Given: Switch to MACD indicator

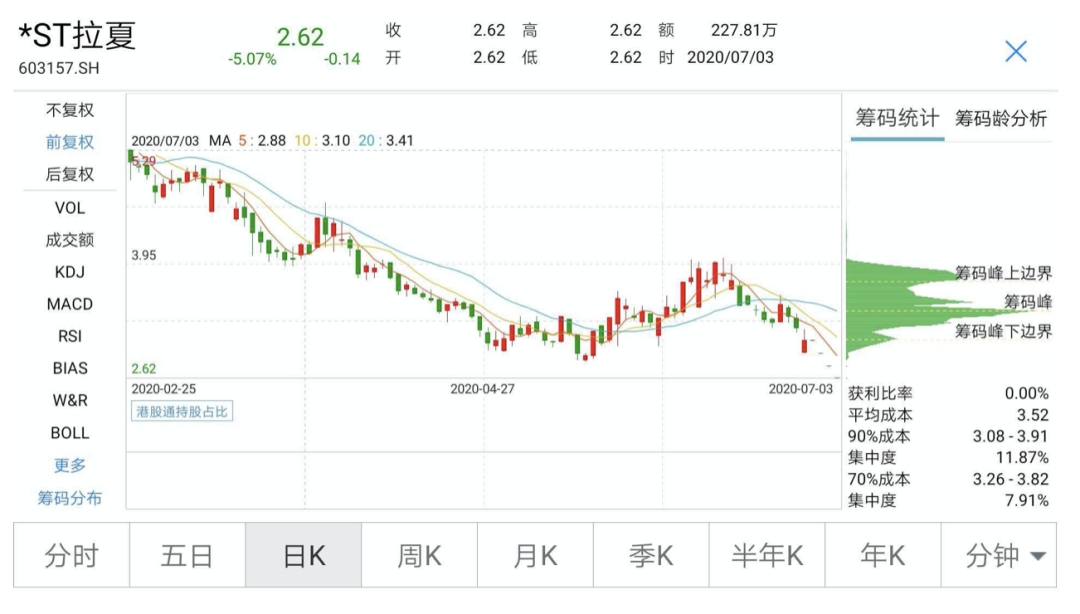Looking at the screenshot, I should [70, 304].
